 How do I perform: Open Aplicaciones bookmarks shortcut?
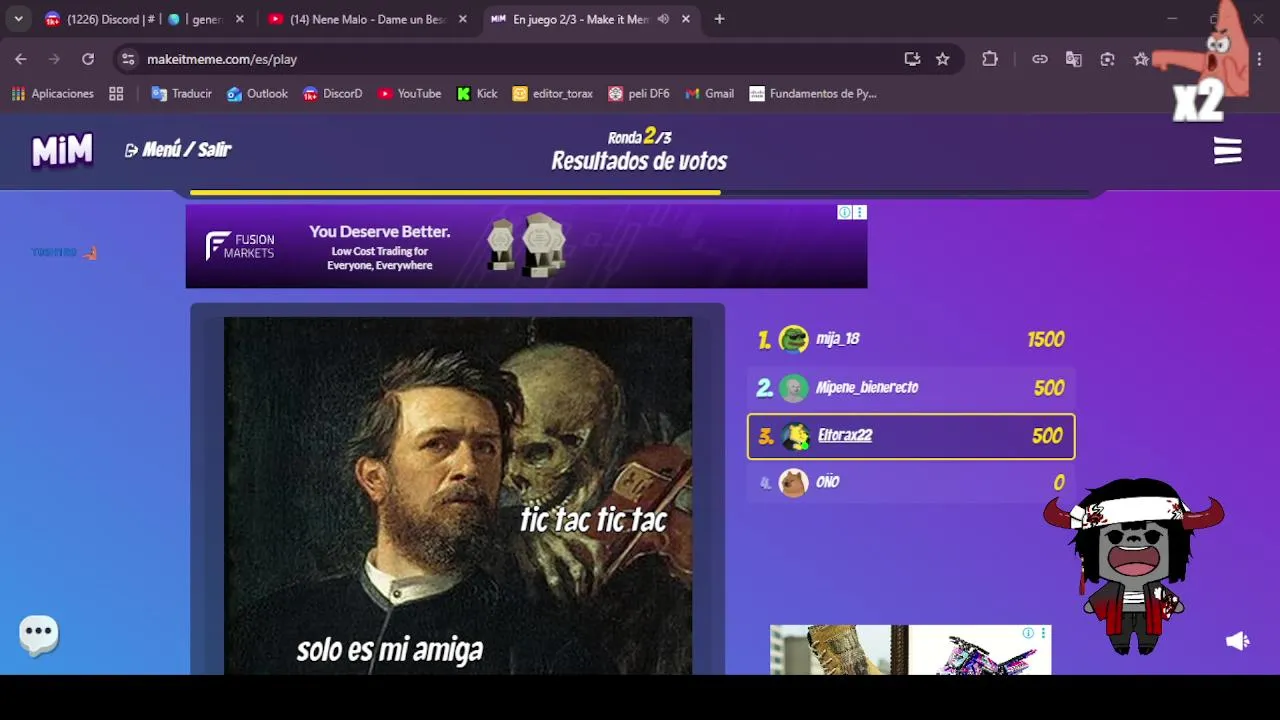(52, 94)
